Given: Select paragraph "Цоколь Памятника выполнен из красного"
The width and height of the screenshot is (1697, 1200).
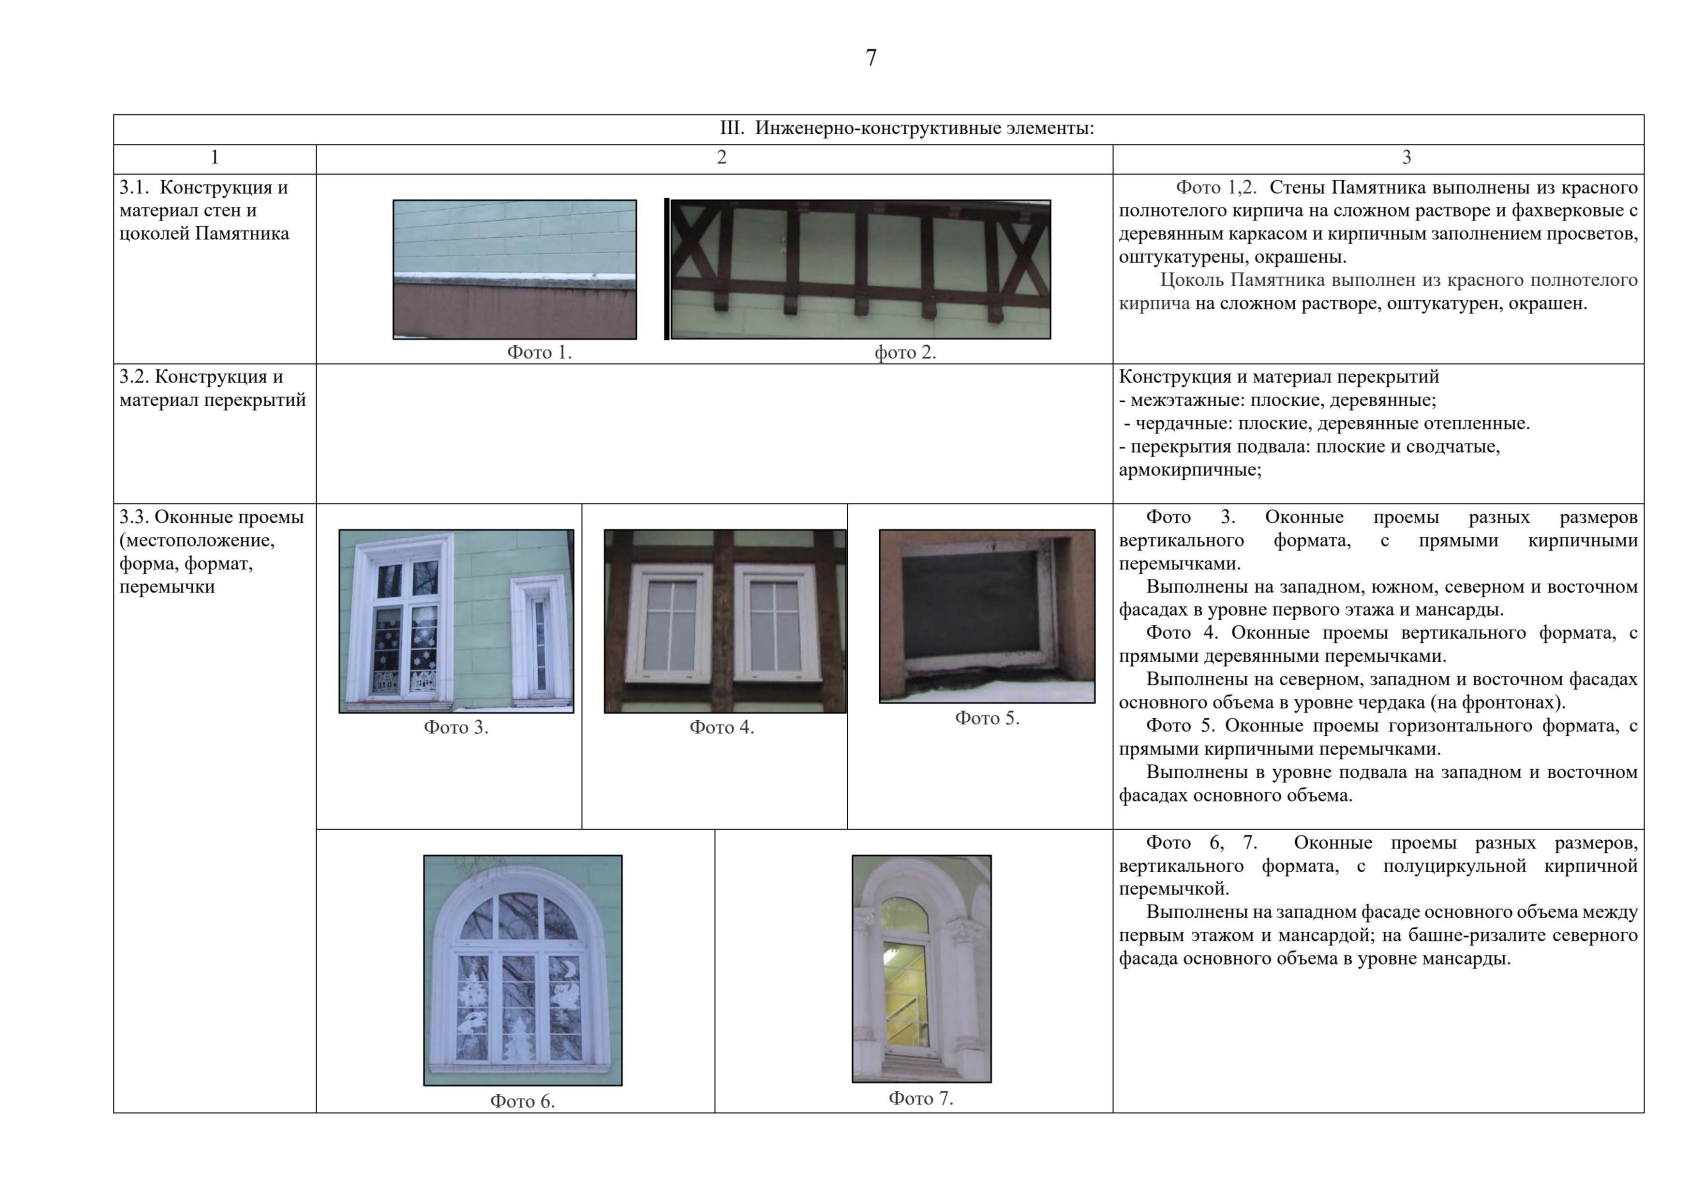Looking at the screenshot, I should pyautogui.click(x=1378, y=291).
